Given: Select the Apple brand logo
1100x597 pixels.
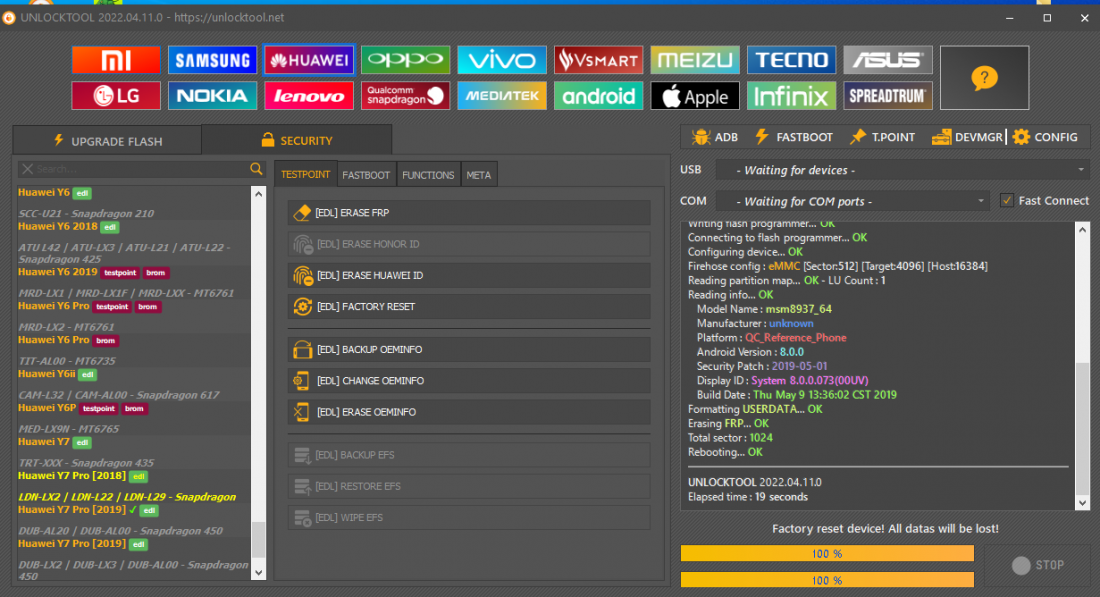Looking at the screenshot, I should (695, 96).
